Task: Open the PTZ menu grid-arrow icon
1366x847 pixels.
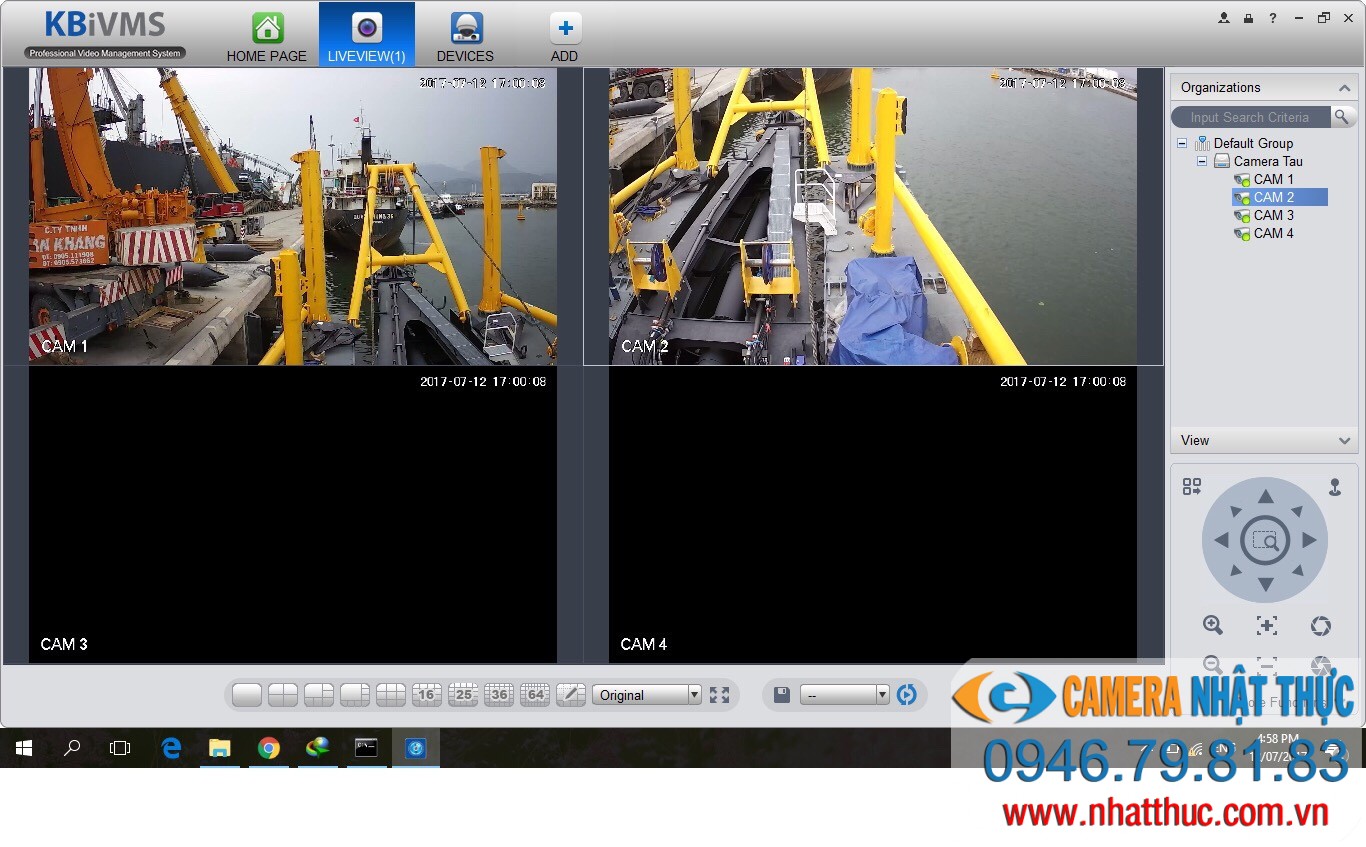Action: click(x=1192, y=487)
